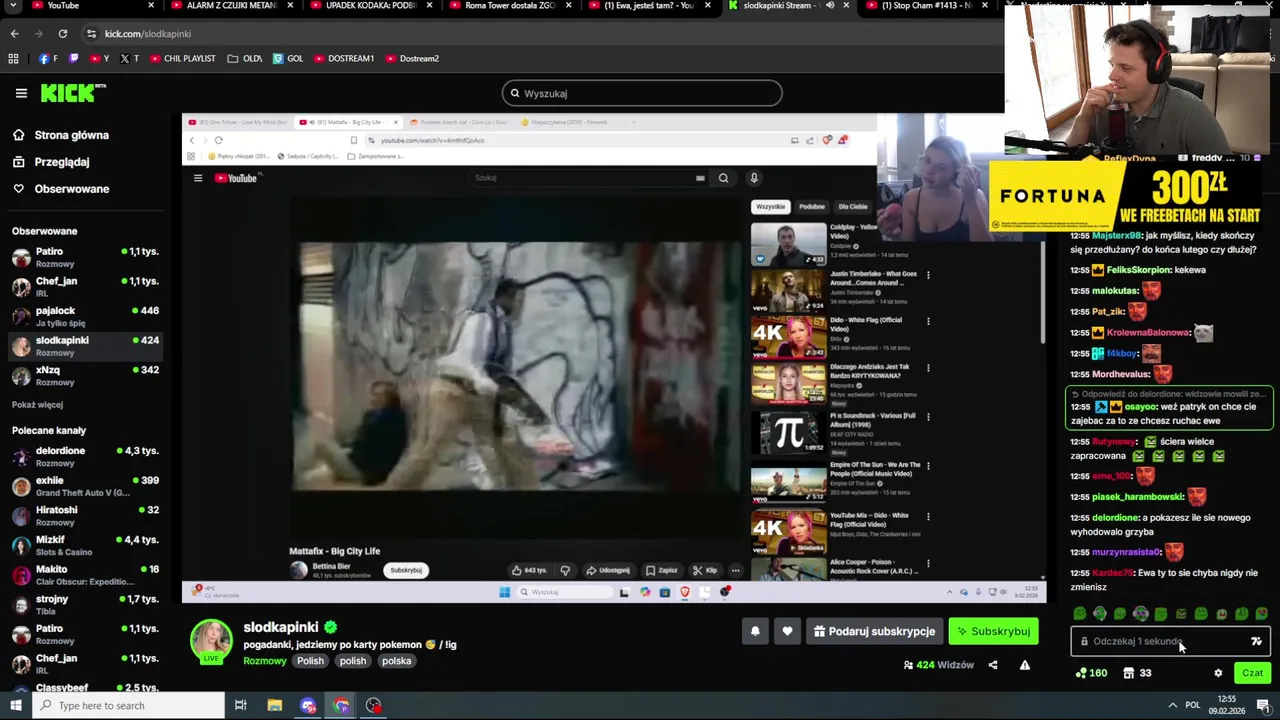Click the Polish tag under the stream title
Image resolution: width=1280 pixels, height=720 pixels.
click(x=310, y=661)
